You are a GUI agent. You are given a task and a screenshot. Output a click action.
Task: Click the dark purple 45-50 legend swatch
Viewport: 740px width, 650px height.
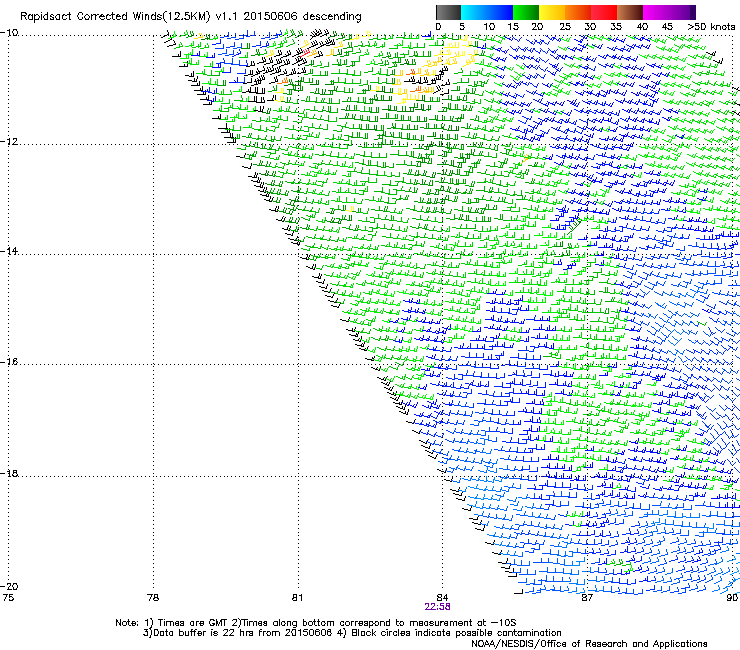pyautogui.click(x=682, y=12)
